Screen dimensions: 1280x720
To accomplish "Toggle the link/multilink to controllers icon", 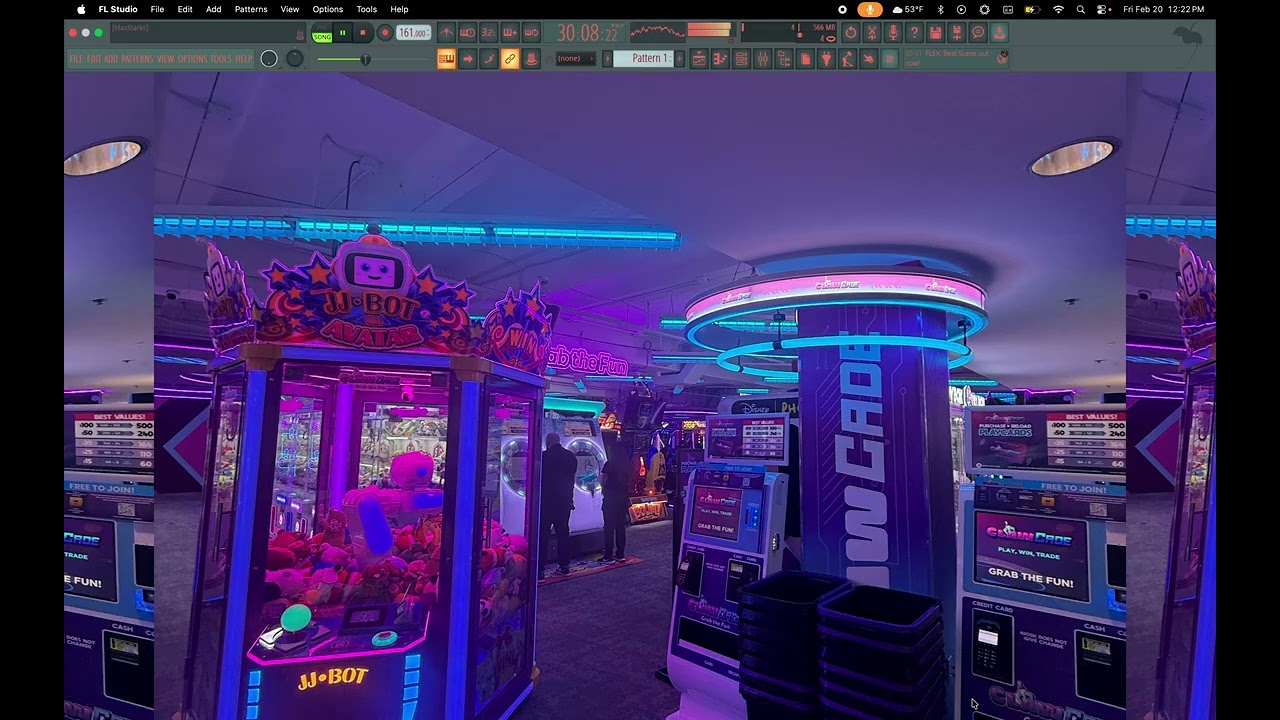I will pyautogui.click(x=509, y=58).
